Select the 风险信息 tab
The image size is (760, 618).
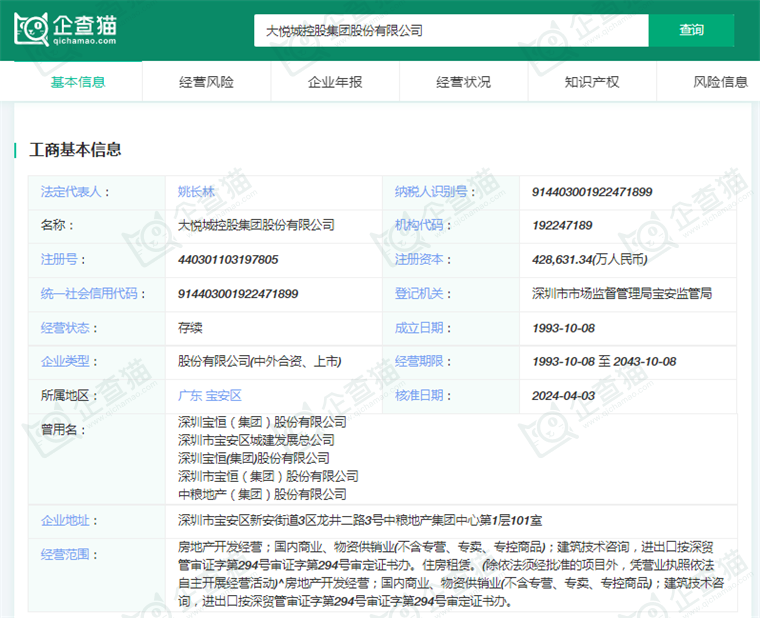pyautogui.click(x=720, y=82)
